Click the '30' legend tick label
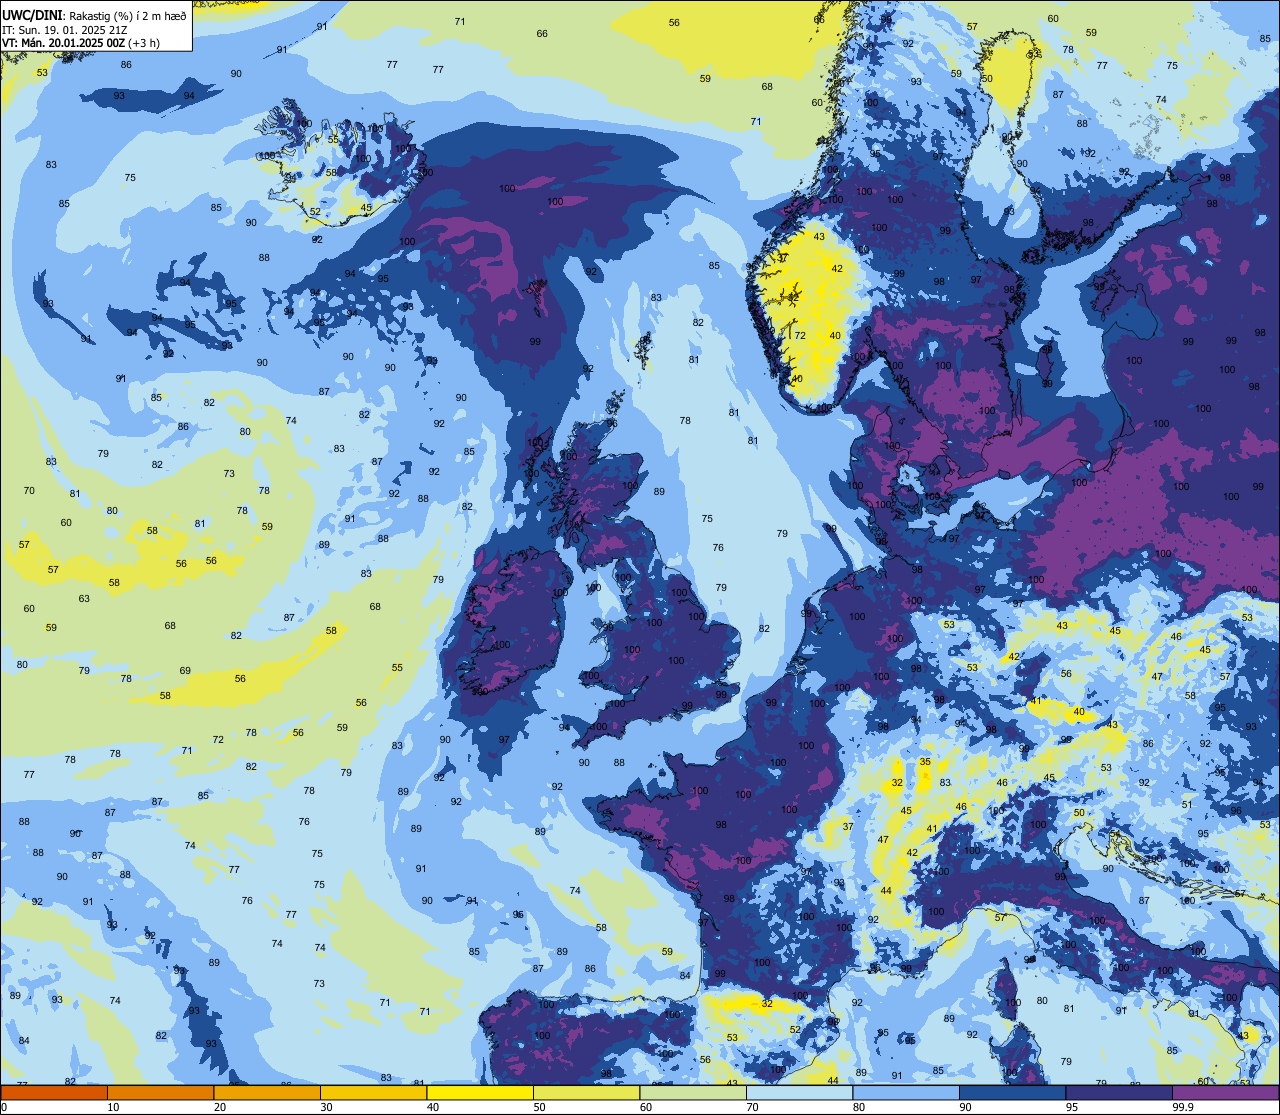 point(326,1107)
